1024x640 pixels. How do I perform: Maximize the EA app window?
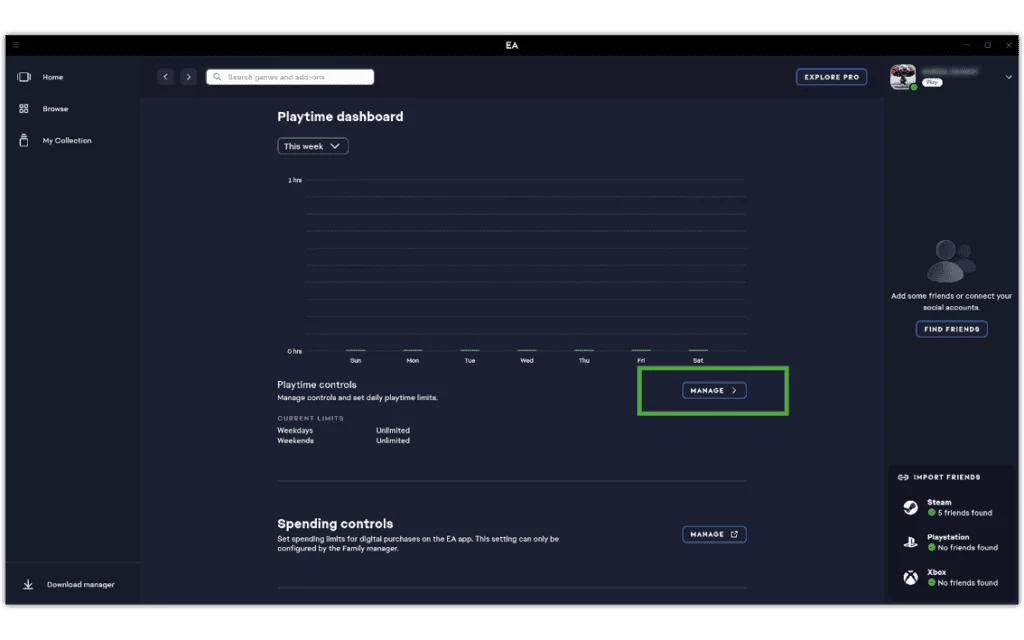987,45
